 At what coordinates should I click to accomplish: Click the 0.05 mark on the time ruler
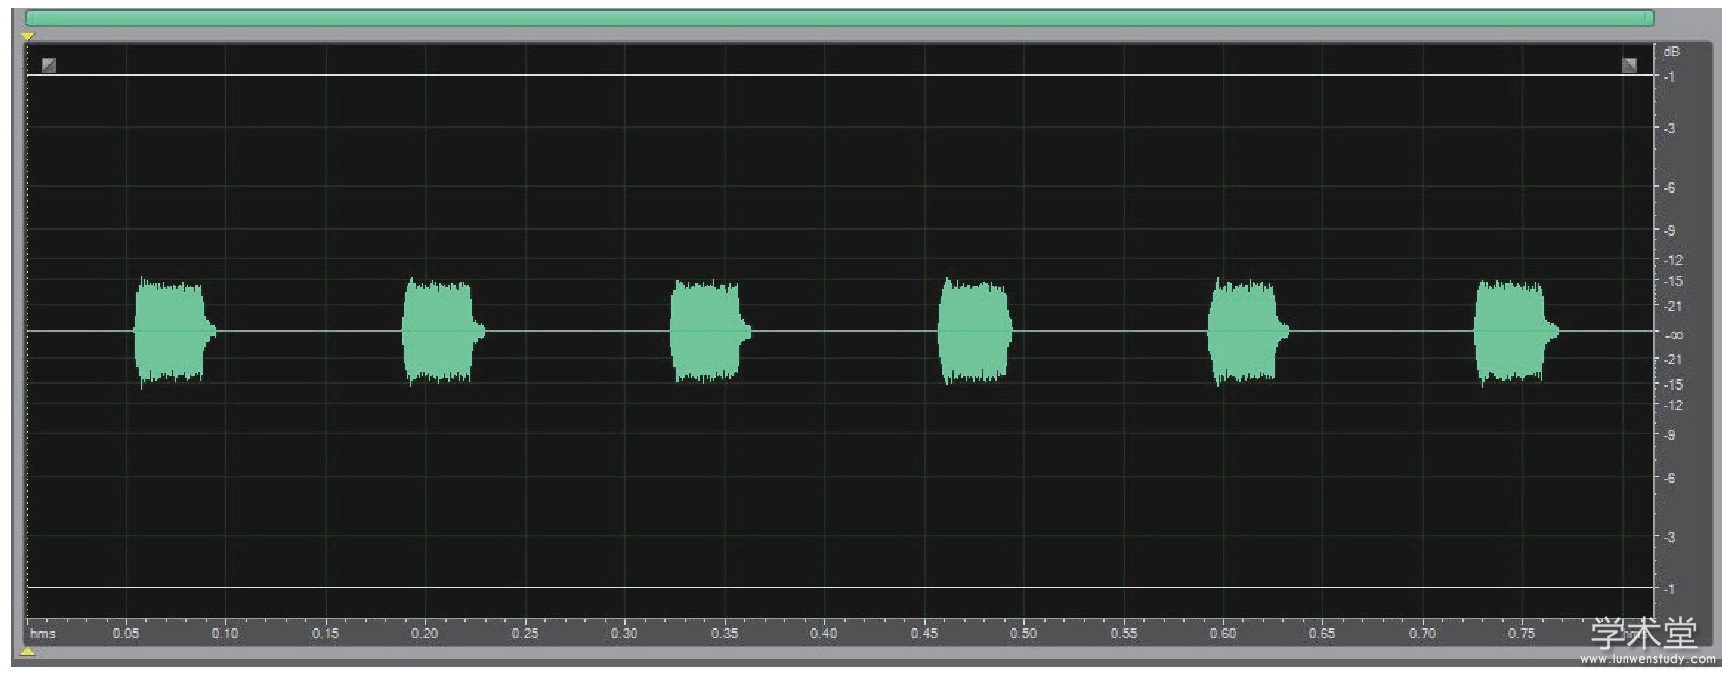(x=126, y=633)
